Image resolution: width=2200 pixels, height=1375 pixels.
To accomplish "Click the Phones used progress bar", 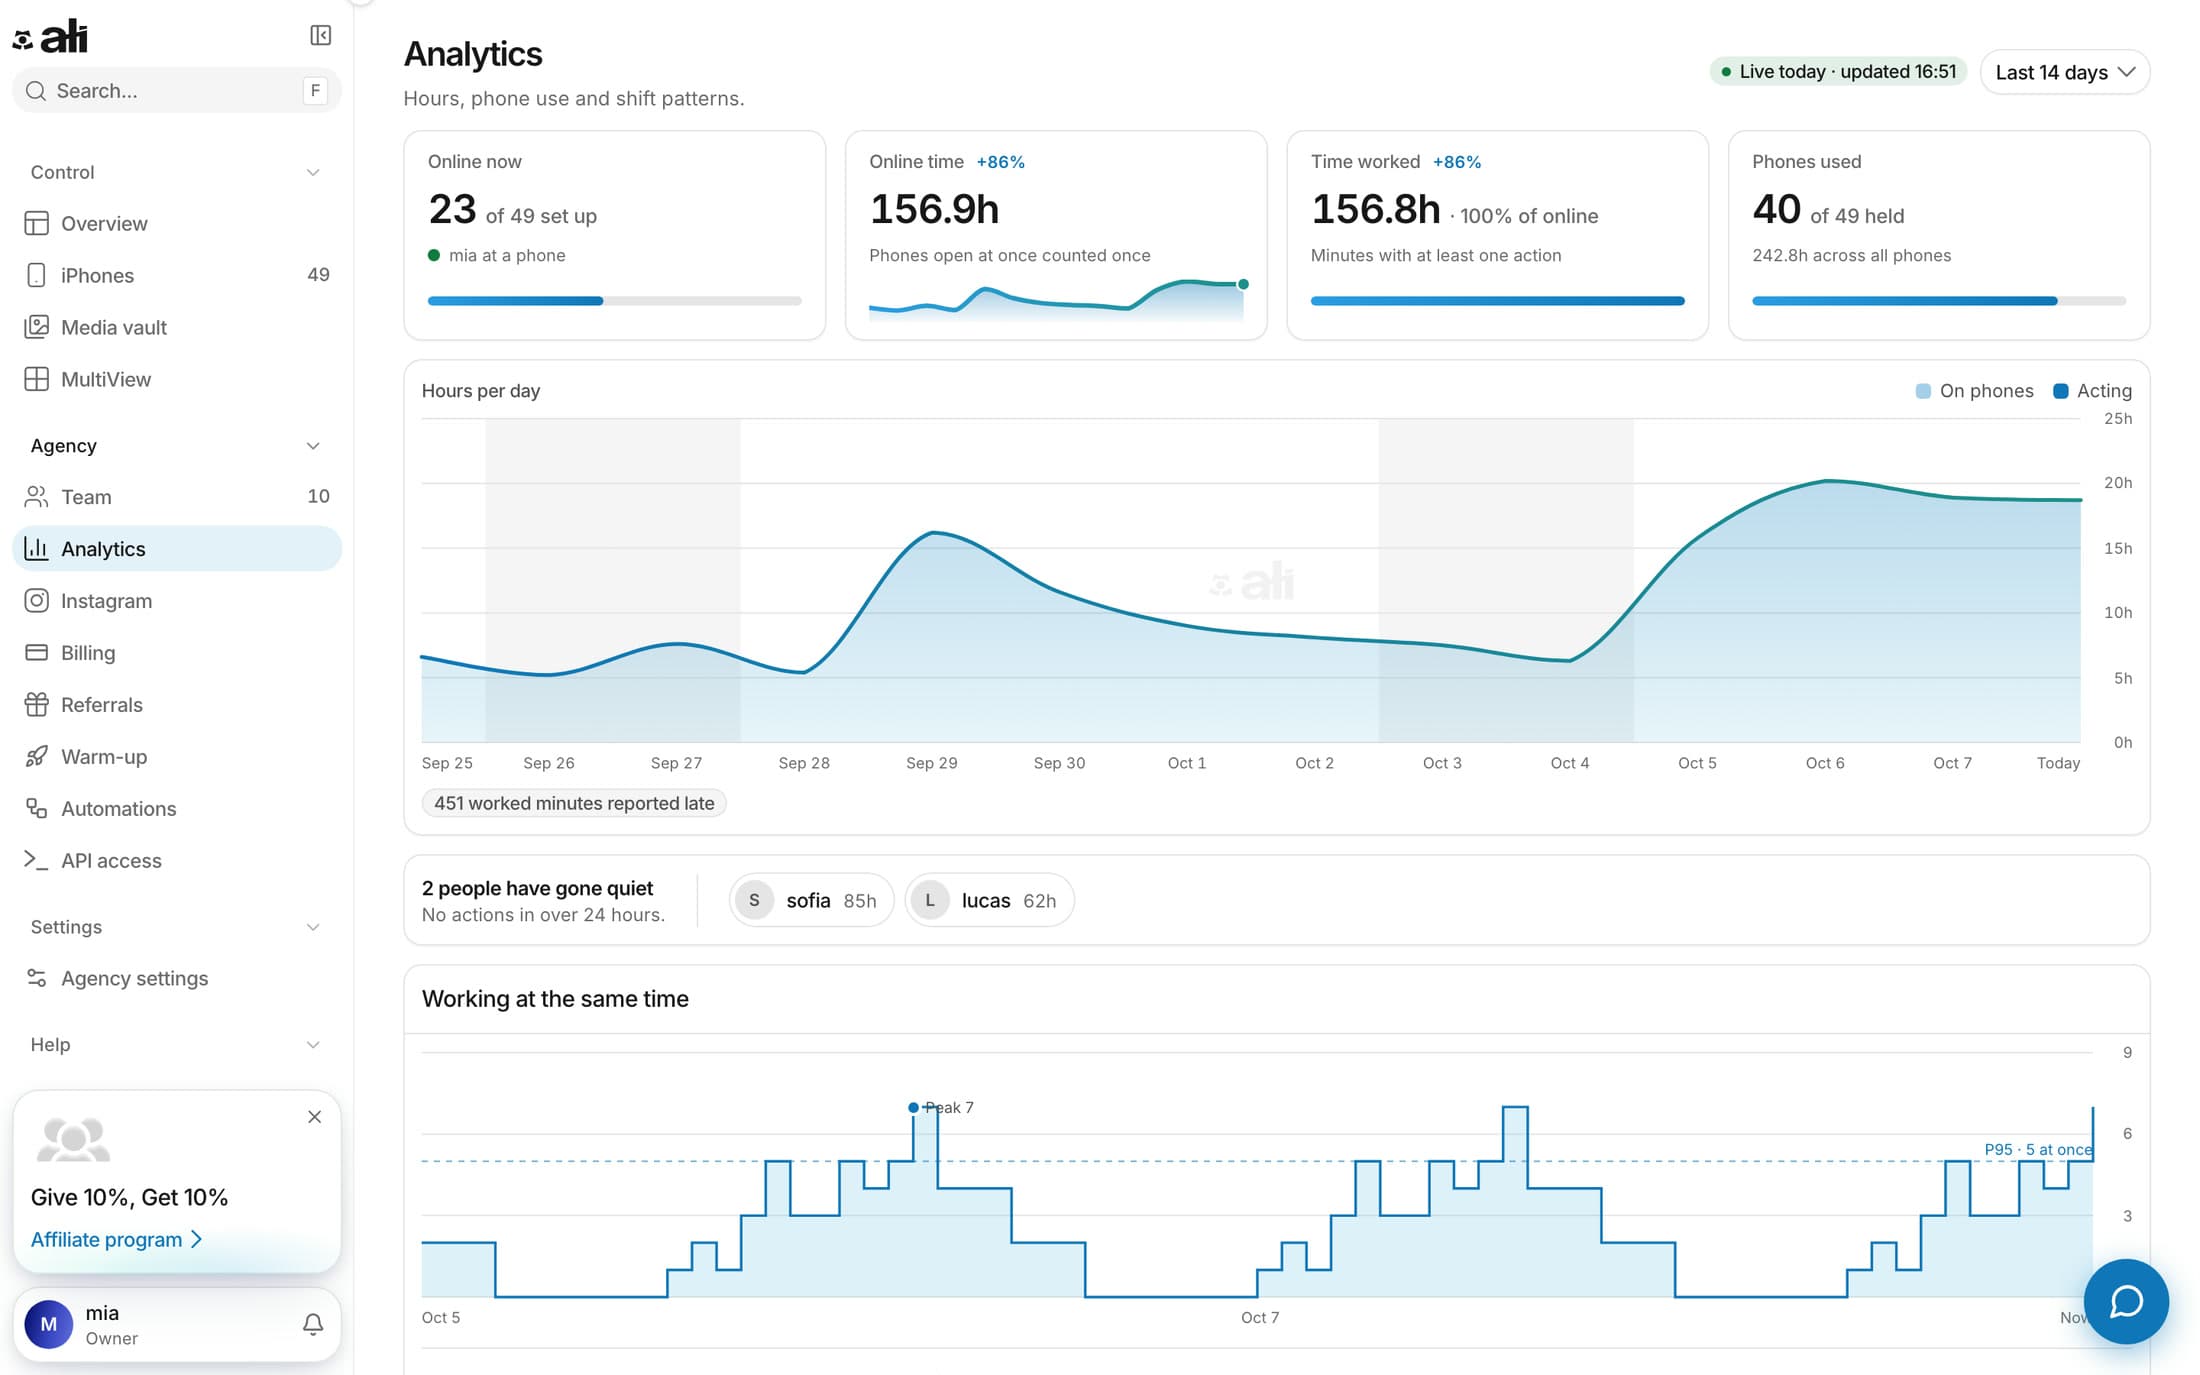I will (1939, 301).
